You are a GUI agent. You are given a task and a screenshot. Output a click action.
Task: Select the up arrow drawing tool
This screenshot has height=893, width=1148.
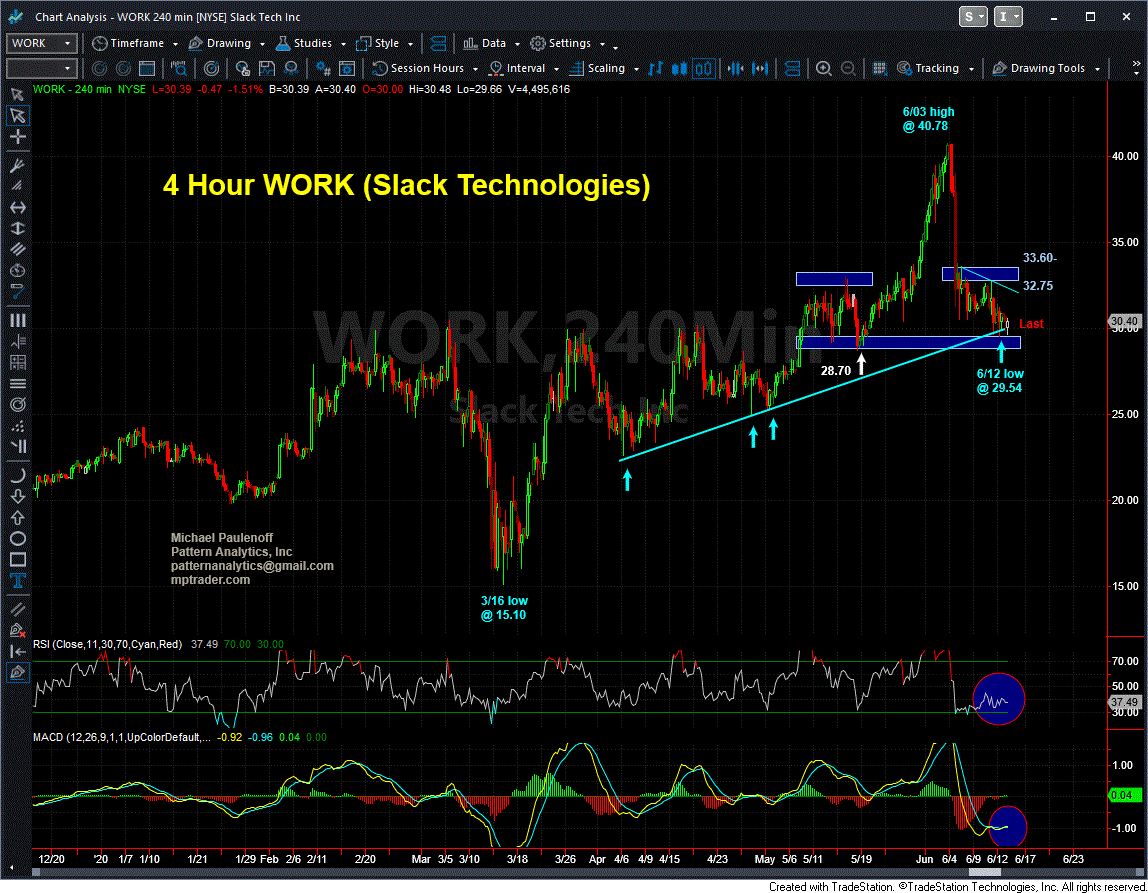[x=18, y=518]
